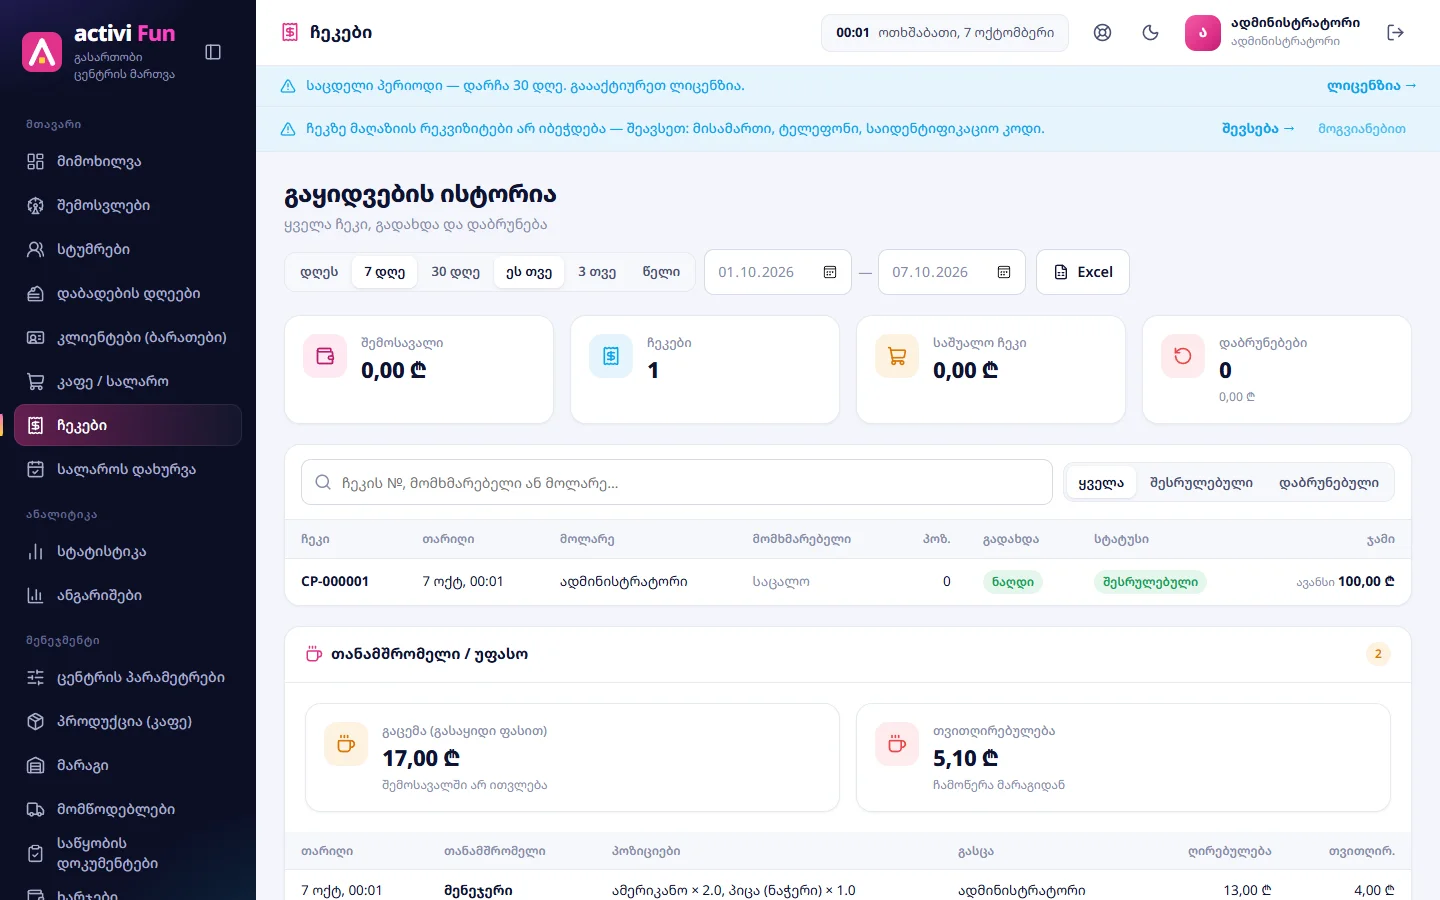Open the support lifebuoy icon in header
The height and width of the screenshot is (900, 1440).
pos(1102,32)
